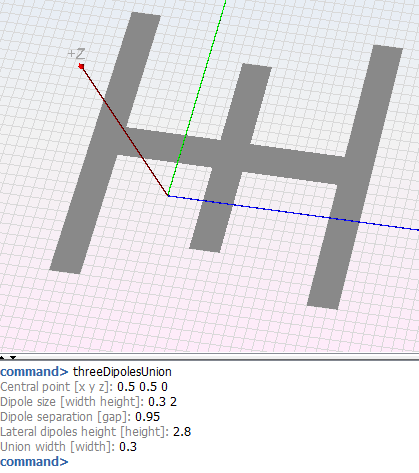Click the threeDipolesUnion command text
Image resolution: width=419 pixels, height=473 pixels.
click(x=122, y=372)
